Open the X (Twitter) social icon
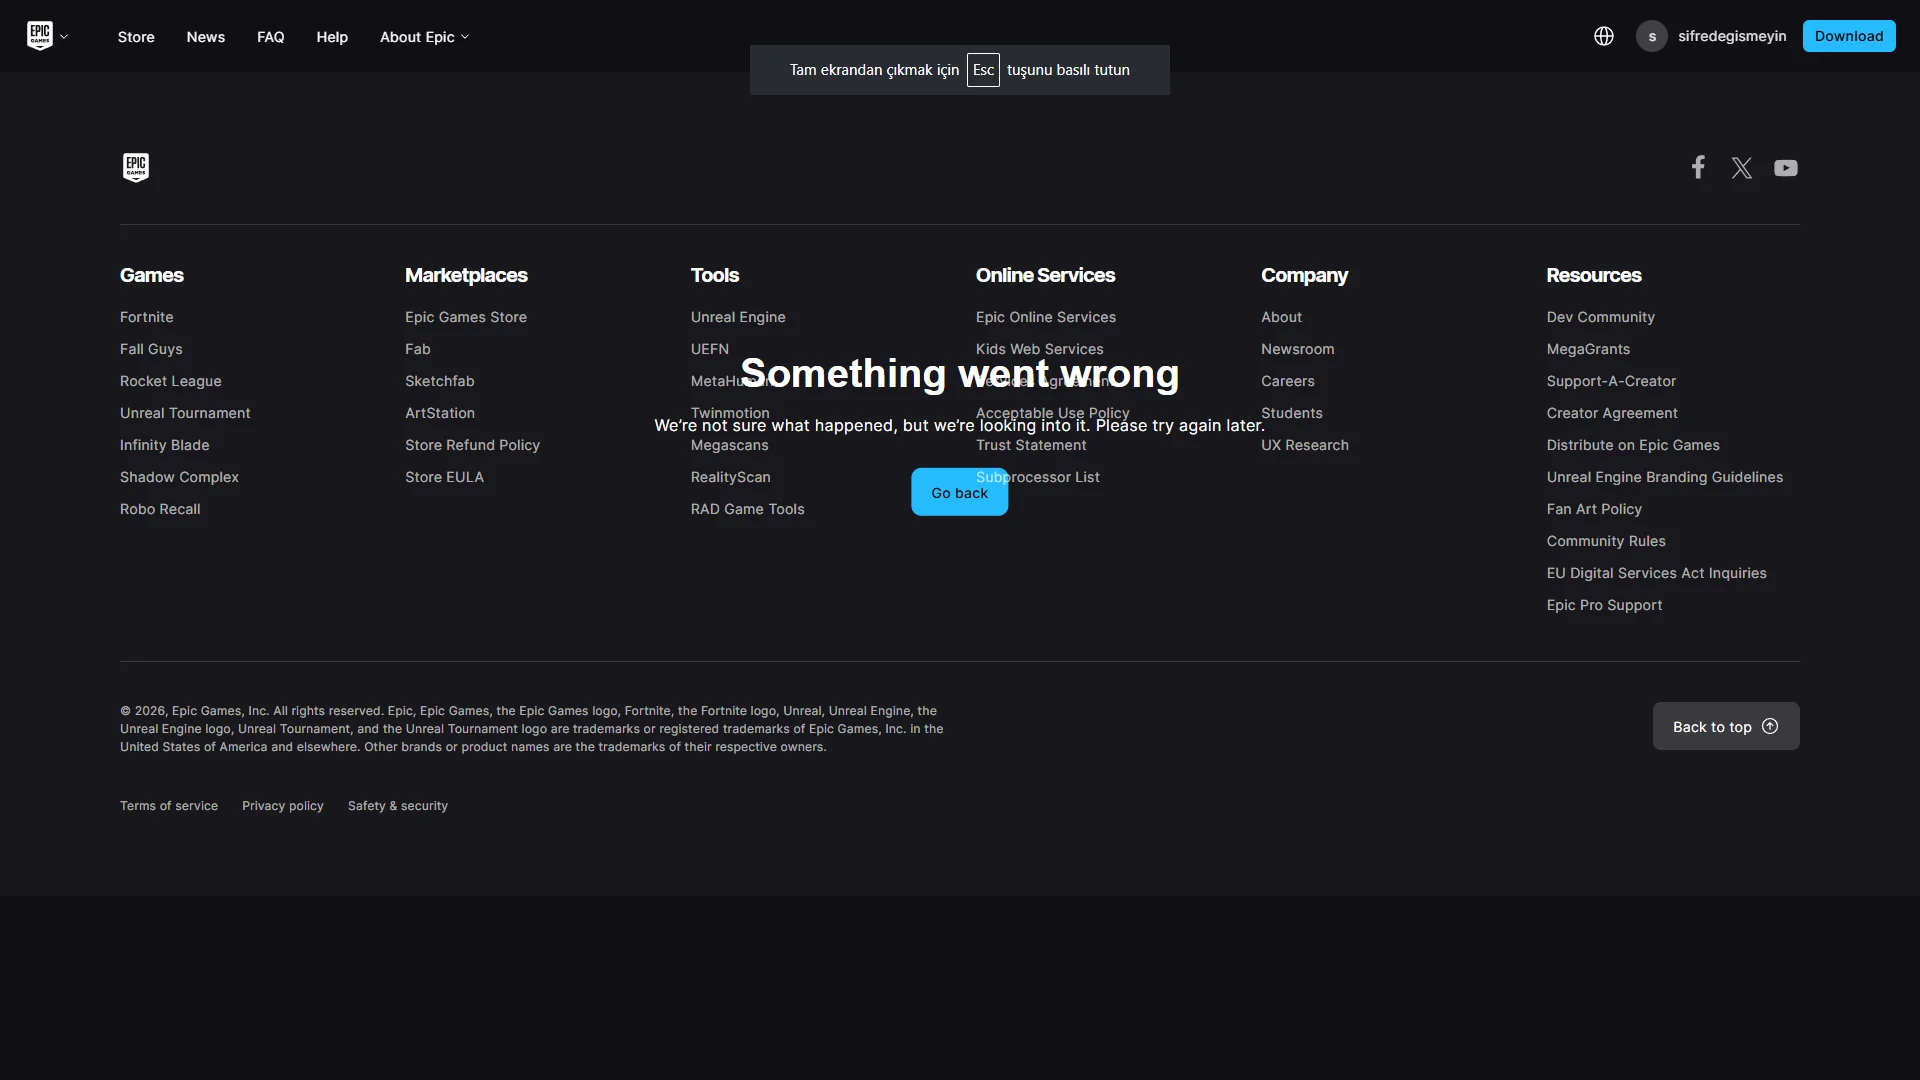The height and width of the screenshot is (1080, 1920). 1741,168
